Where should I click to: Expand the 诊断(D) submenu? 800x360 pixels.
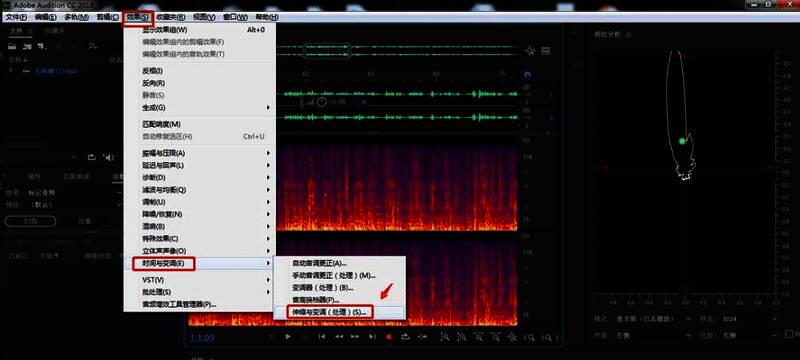click(199, 177)
